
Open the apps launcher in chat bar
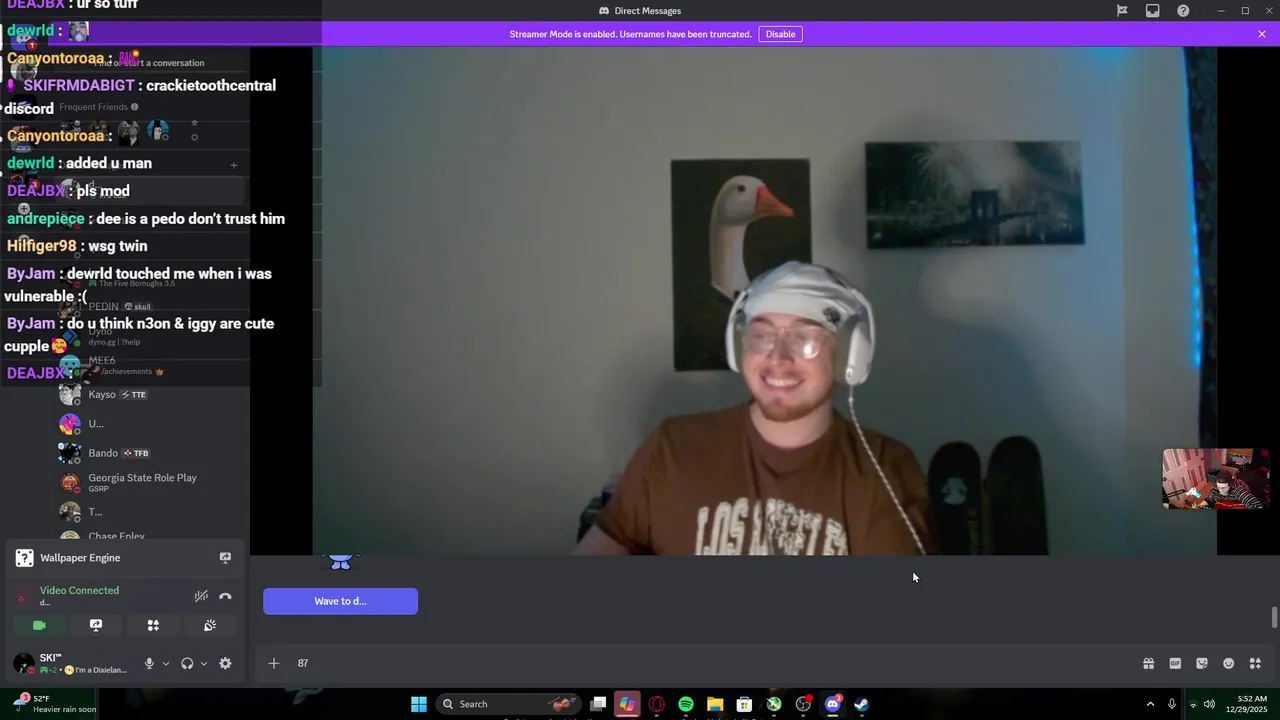pyautogui.click(x=1256, y=663)
